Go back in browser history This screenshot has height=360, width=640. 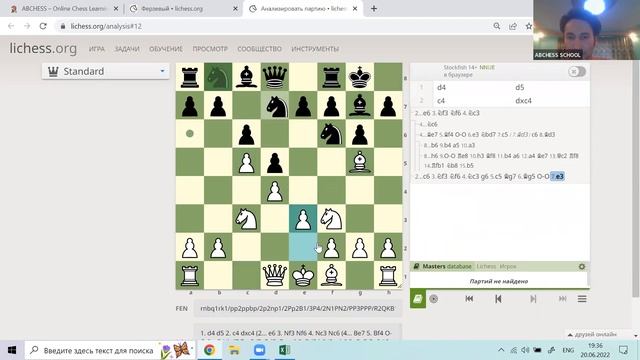11,26
